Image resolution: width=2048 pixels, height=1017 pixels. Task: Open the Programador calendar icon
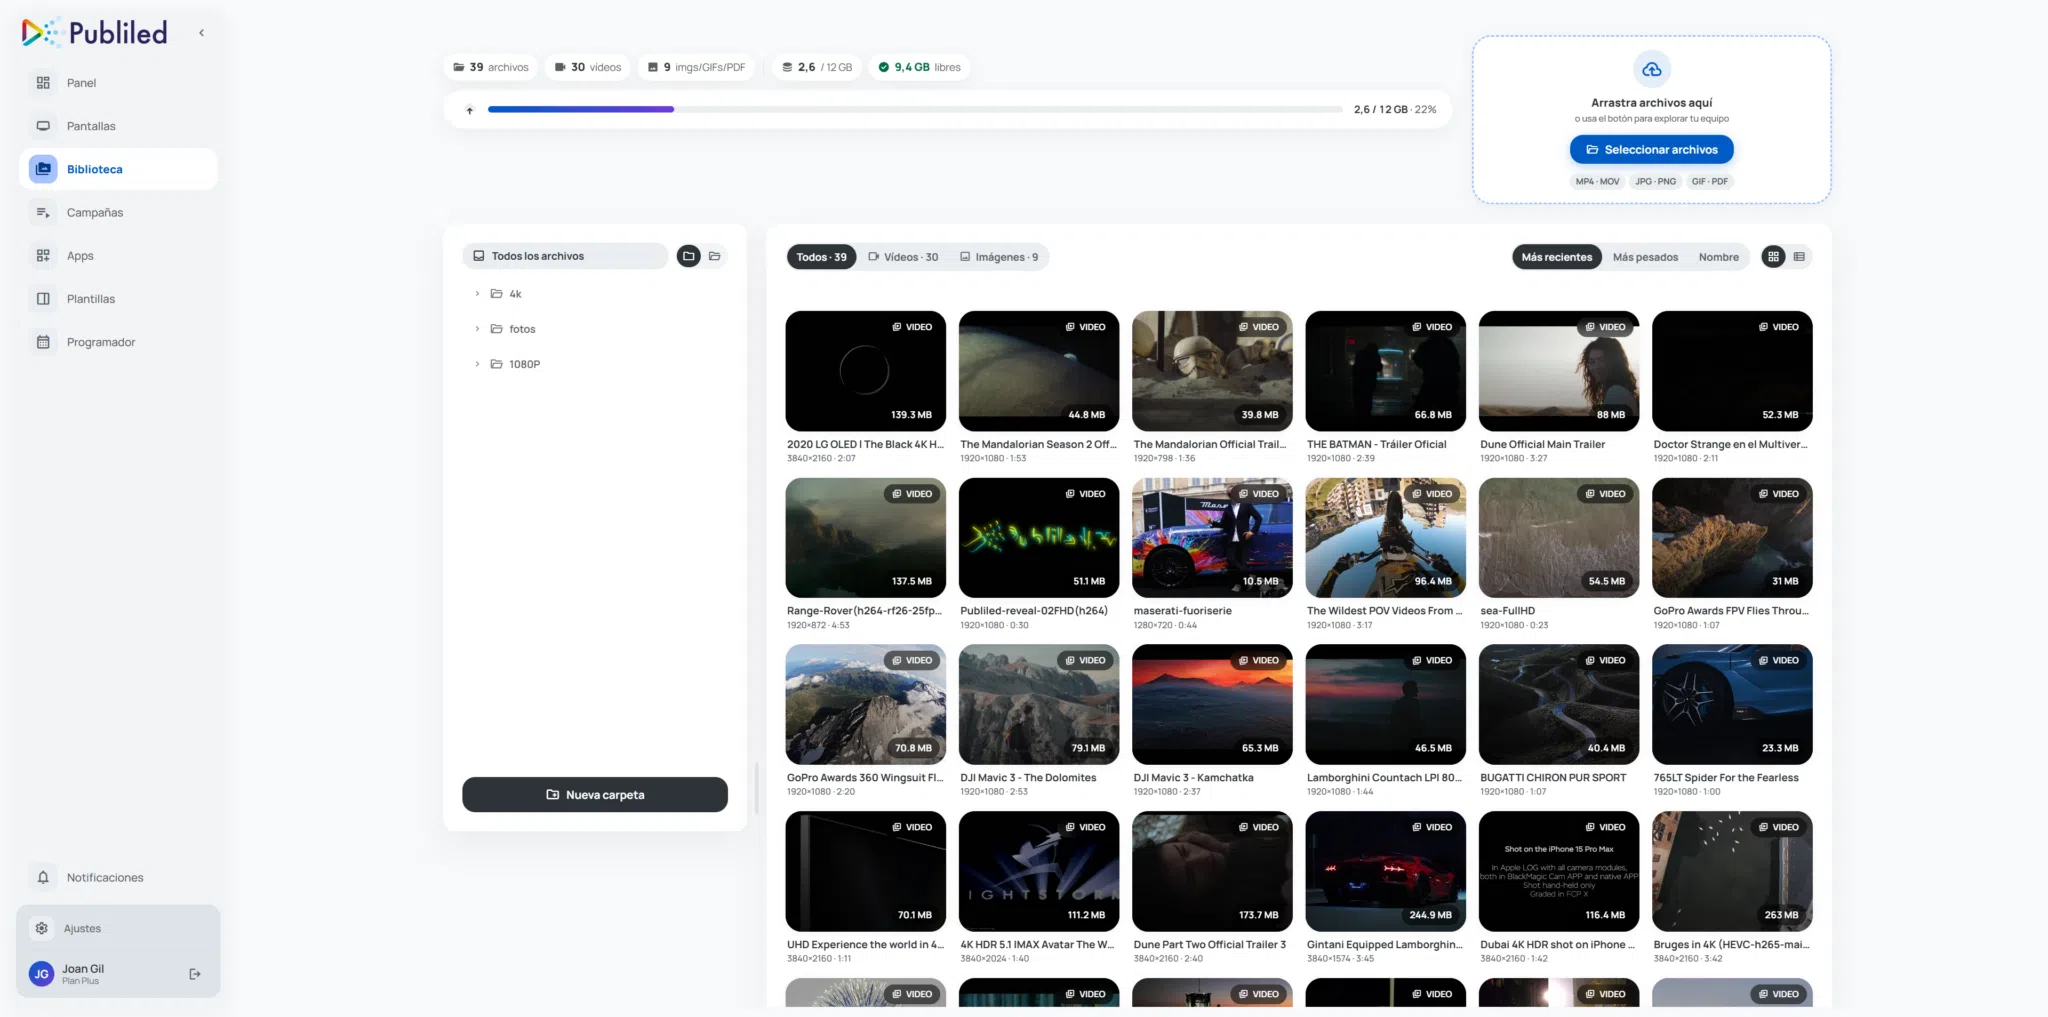[43, 342]
